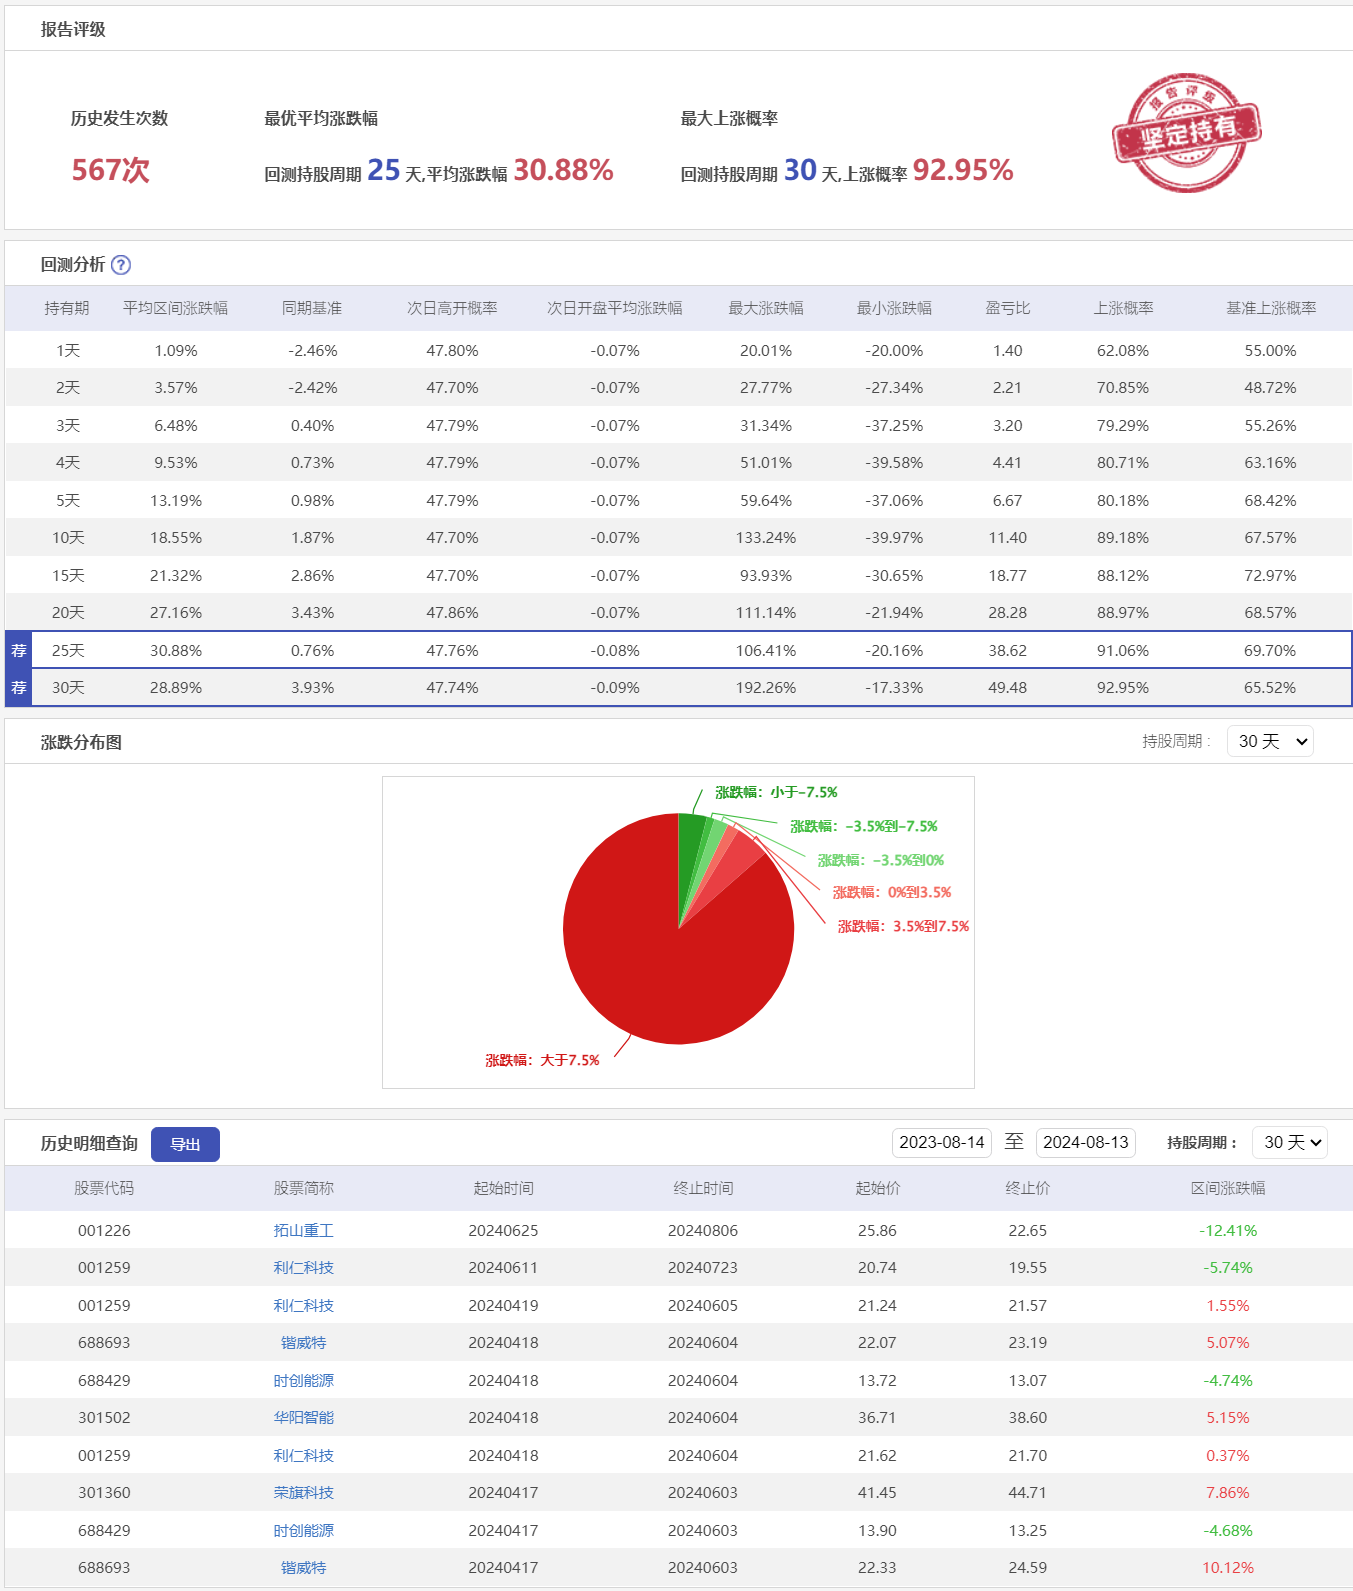Click 盈亏比 column header
1353x1591 pixels.
[1007, 308]
